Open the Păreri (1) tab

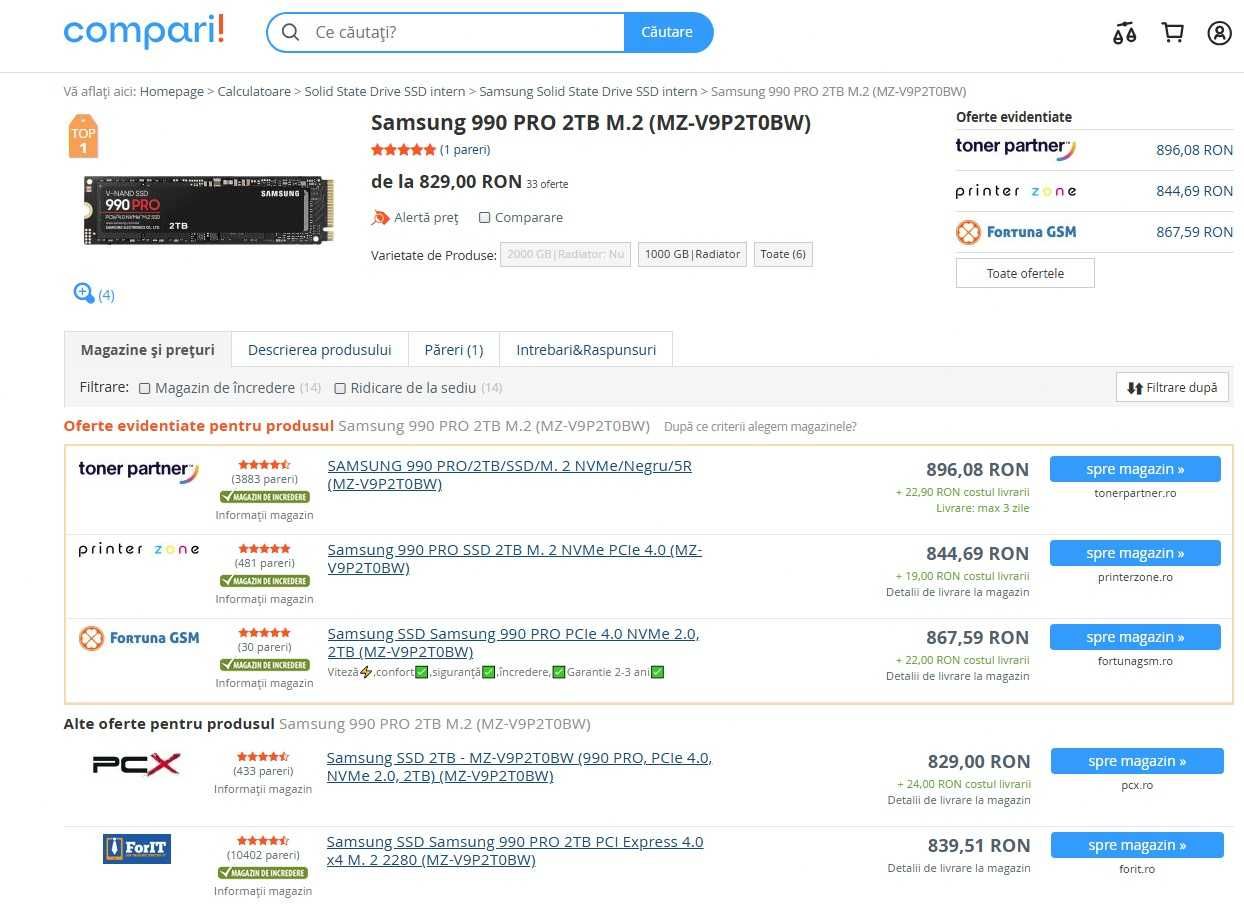click(x=454, y=350)
